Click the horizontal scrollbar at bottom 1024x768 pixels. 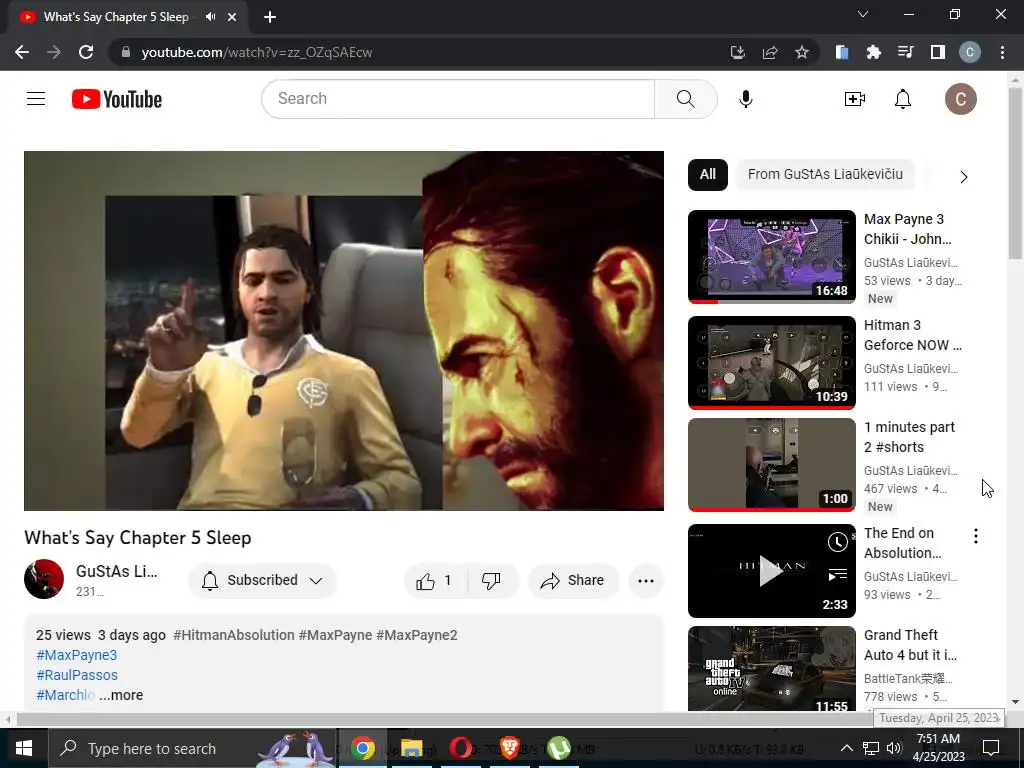tap(444, 719)
